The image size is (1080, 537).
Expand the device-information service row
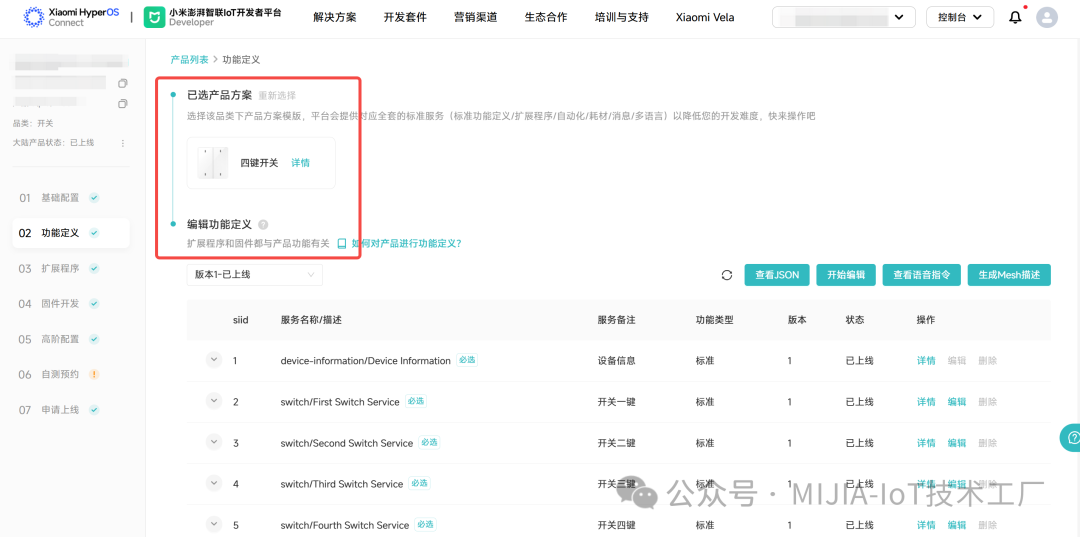click(x=214, y=360)
